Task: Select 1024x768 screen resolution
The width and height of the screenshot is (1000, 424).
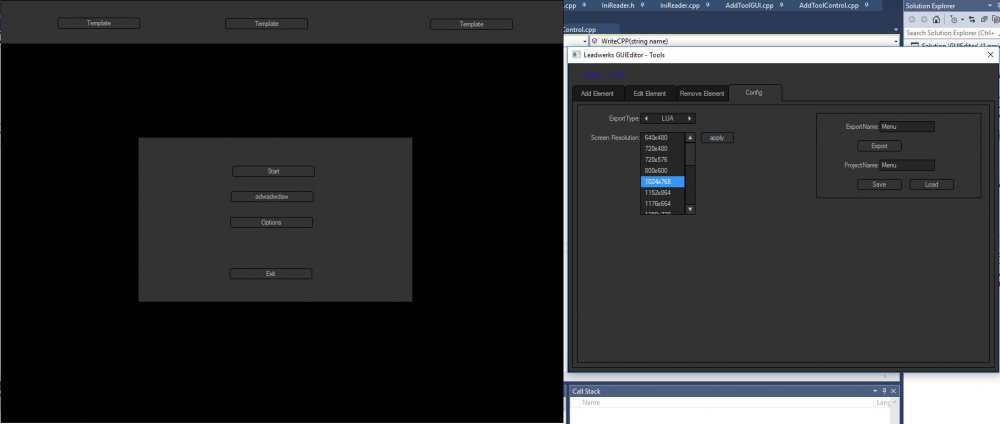Action: tap(662, 181)
